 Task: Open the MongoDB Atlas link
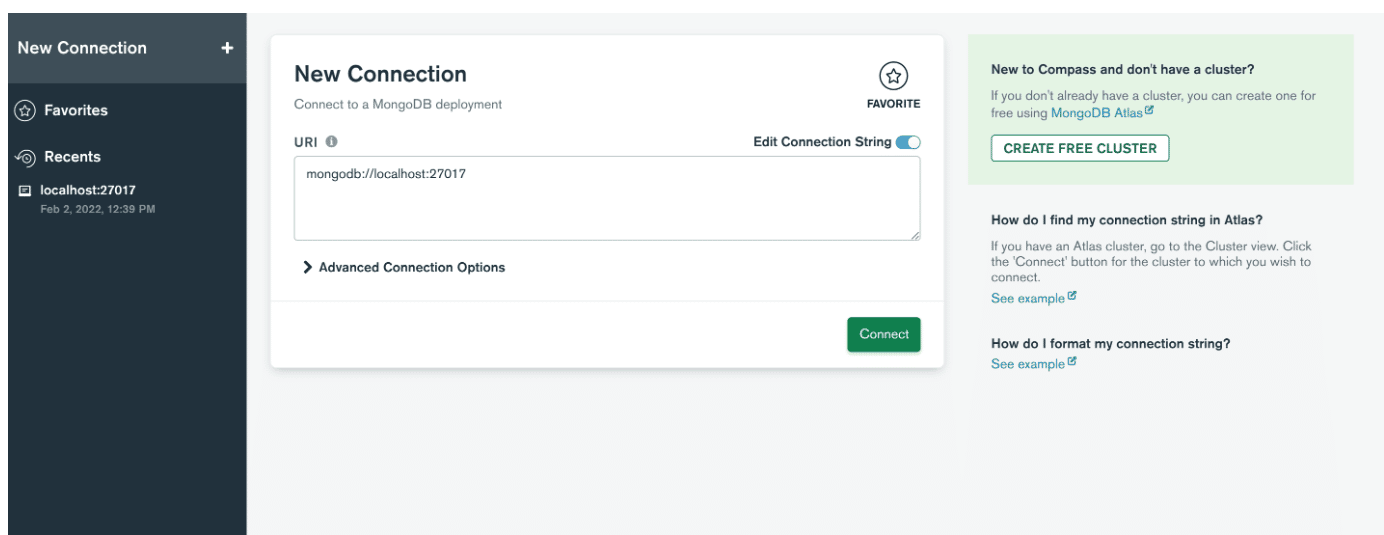tap(1096, 113)
